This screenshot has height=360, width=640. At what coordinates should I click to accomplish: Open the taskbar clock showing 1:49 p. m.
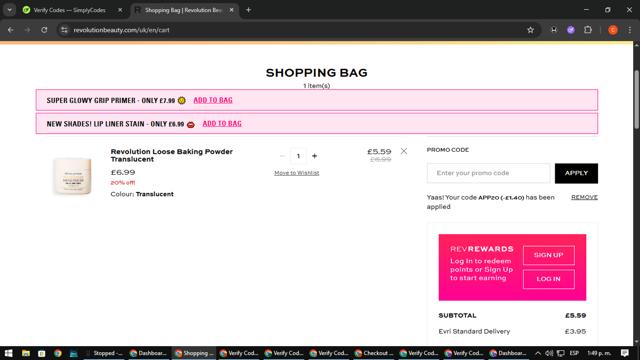tap(599, 353)
